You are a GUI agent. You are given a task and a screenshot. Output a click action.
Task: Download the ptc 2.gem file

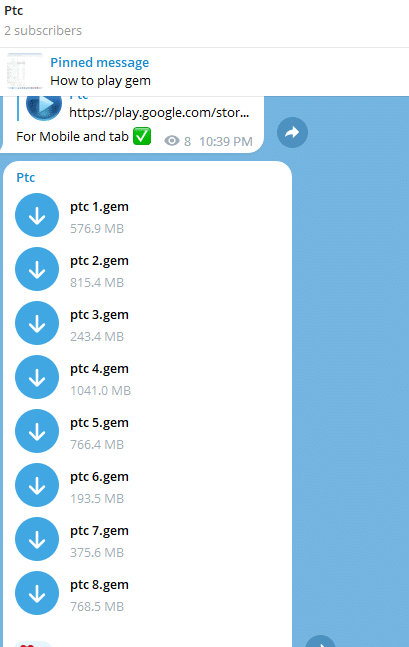37,269
